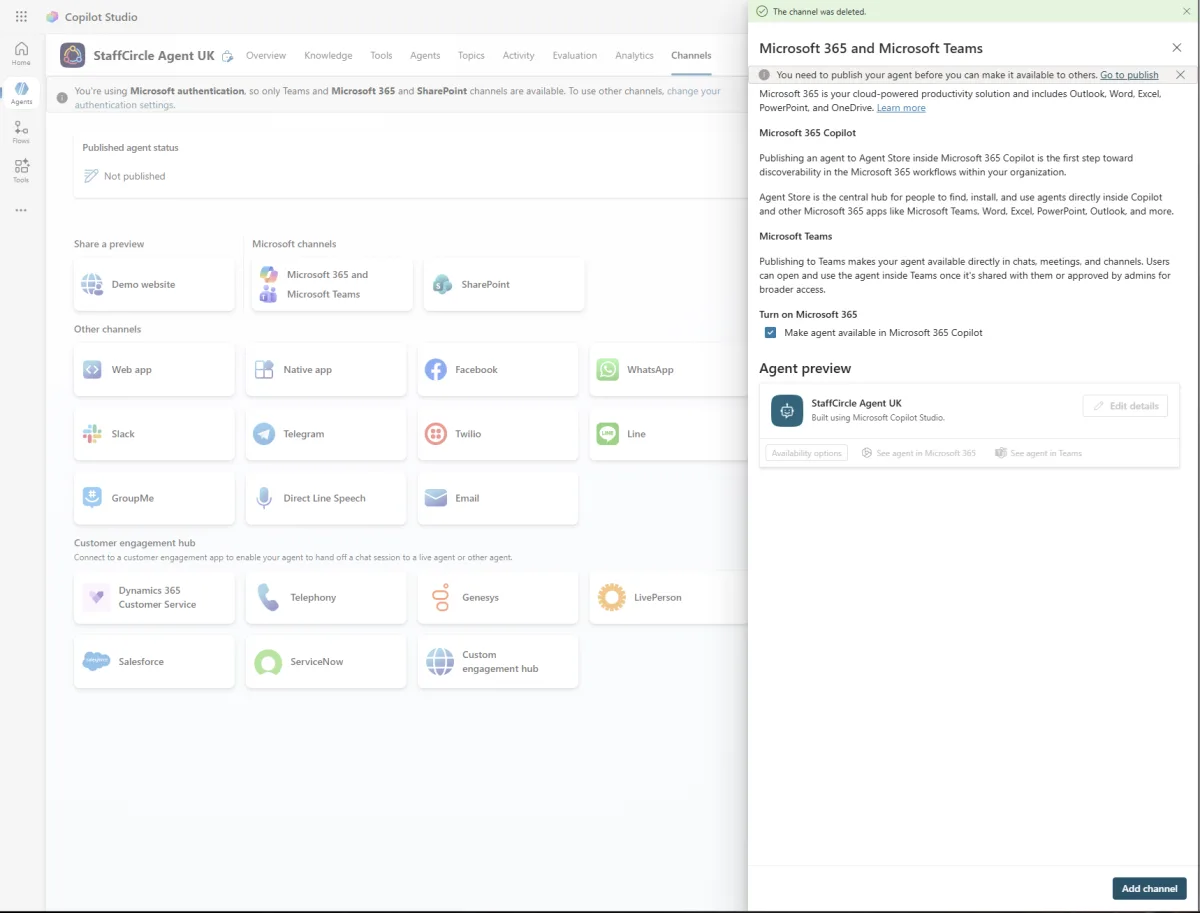The height and width of the screenshot is (913, 1200).
Task: Go to Home in the sidebar
Action: pyautogui.click(x=21, y=53)
